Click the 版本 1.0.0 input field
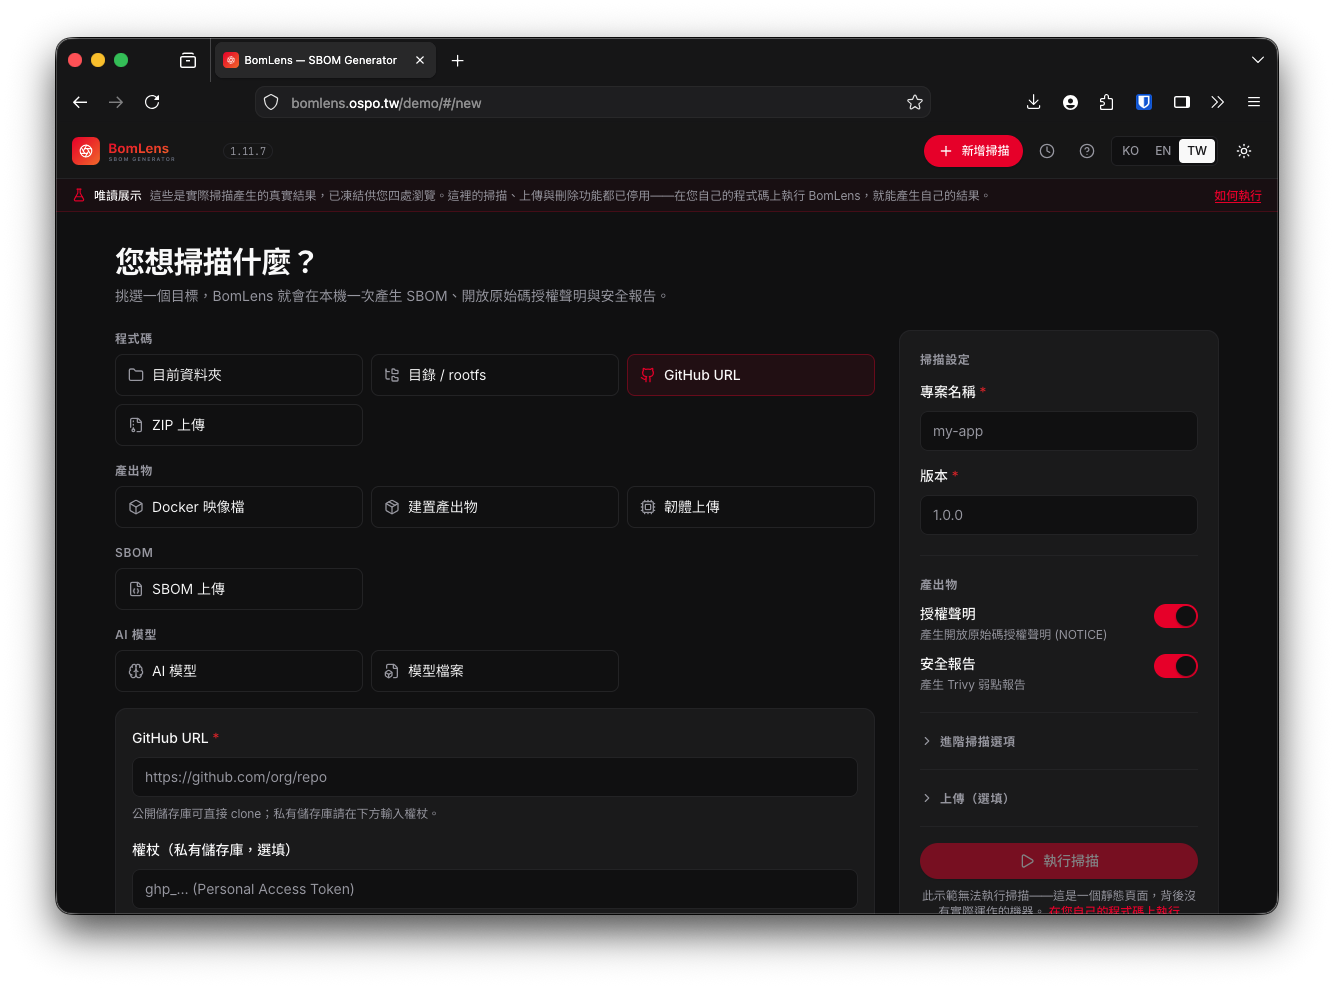 coord(1058,515)
